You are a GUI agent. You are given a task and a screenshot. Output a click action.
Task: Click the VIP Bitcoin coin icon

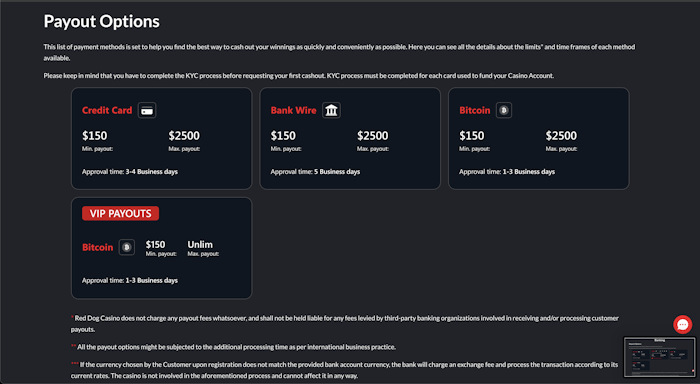pos(127,247)
